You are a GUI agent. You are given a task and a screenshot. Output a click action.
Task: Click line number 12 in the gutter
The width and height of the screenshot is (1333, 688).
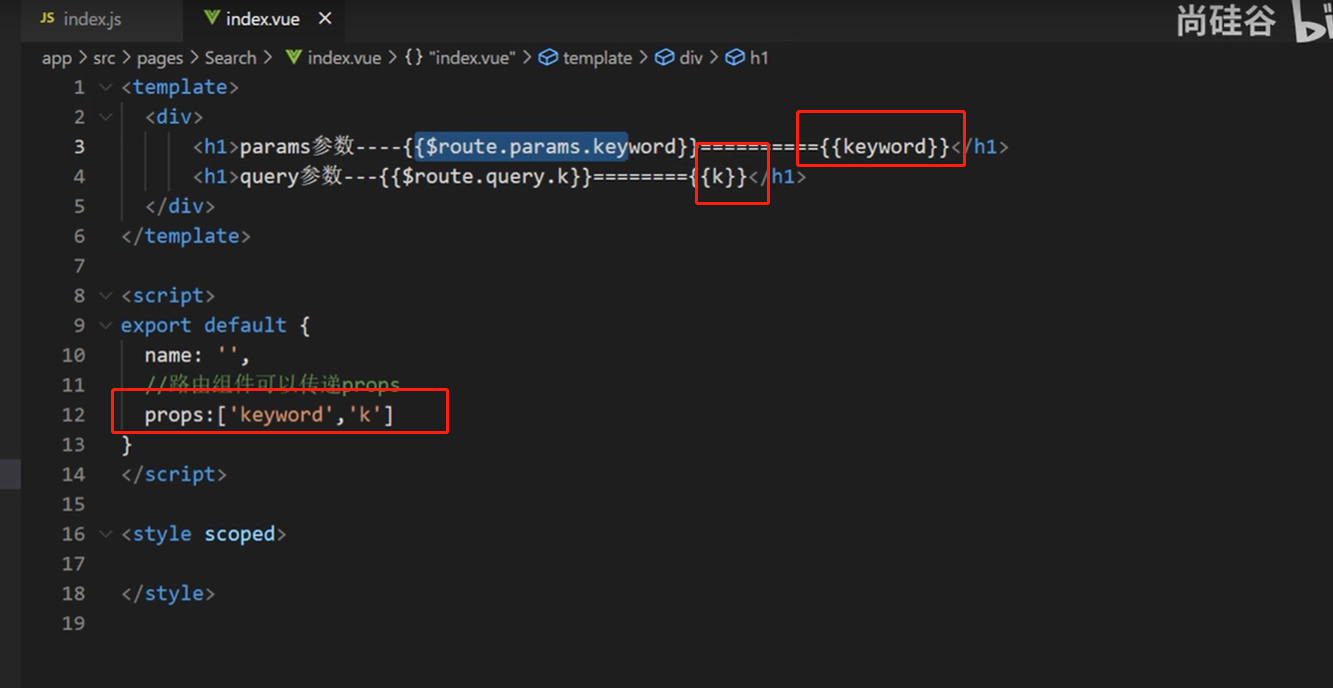click(73, 415)
